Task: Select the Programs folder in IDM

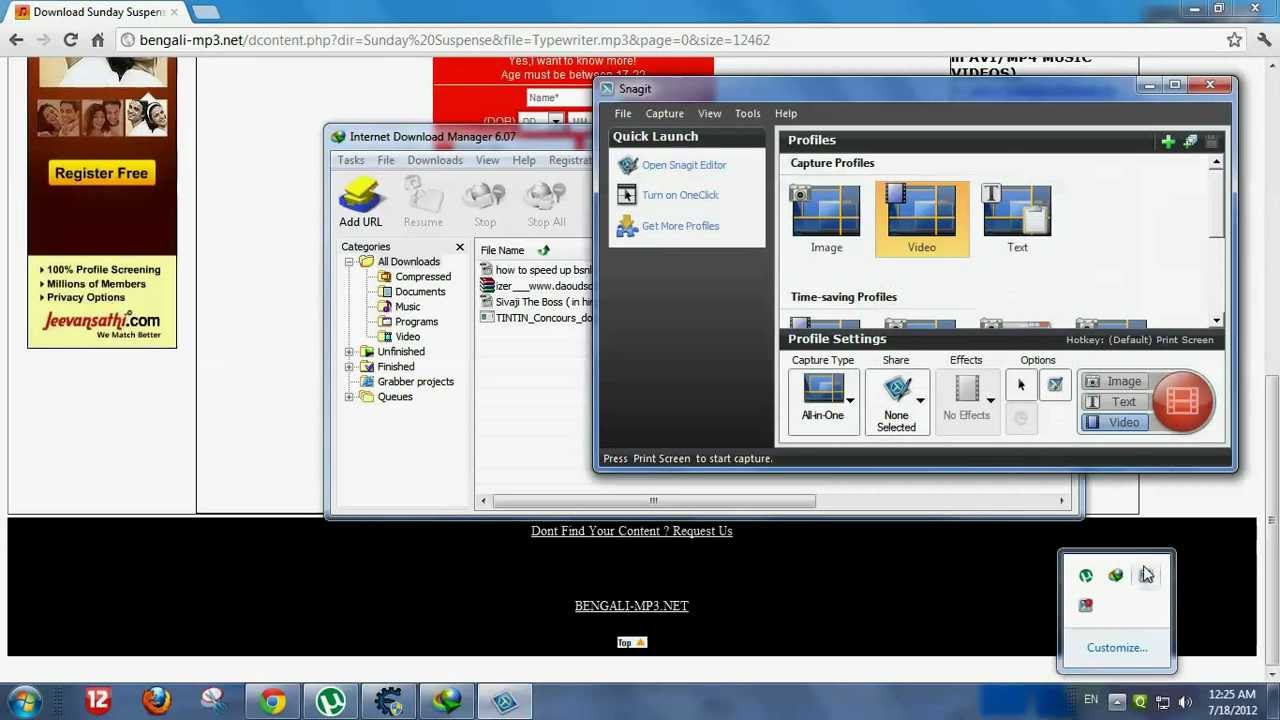Action: (x=408, y=322)
